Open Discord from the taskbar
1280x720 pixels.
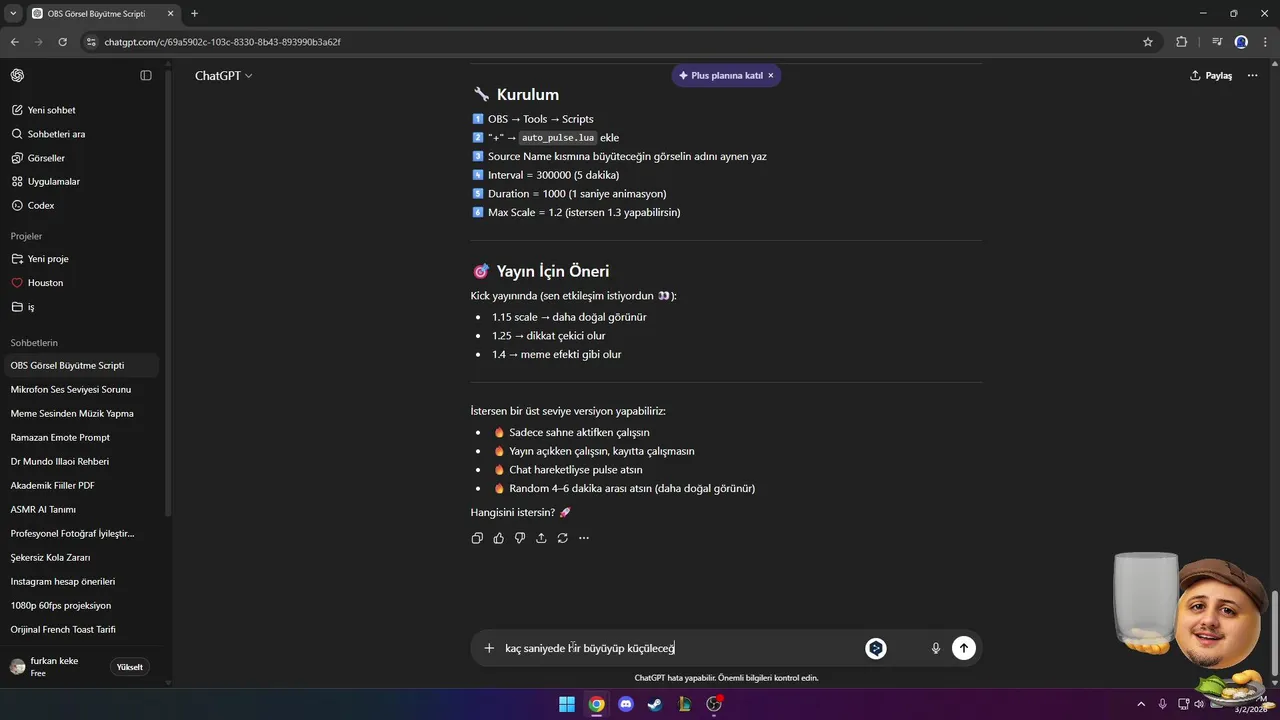coord(626,704)
